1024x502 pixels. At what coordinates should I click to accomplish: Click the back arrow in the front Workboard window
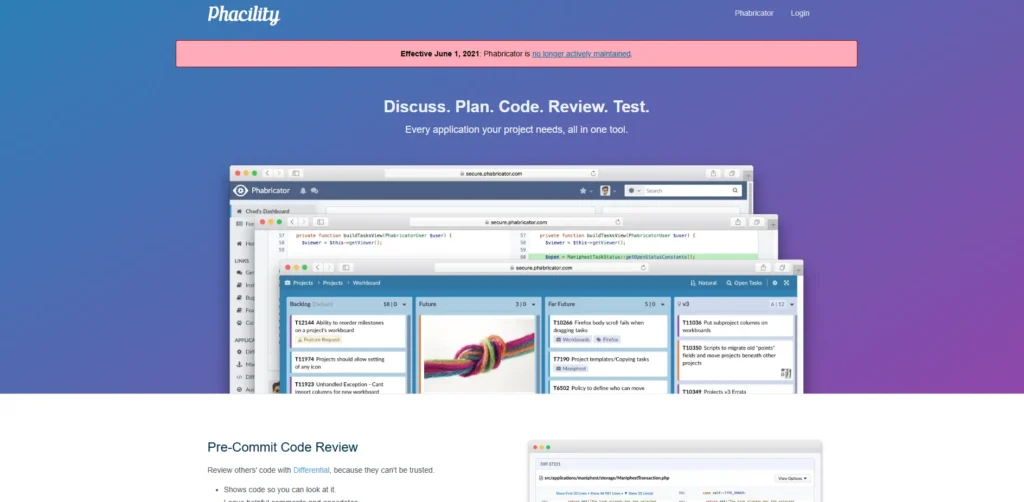tap(317, 267)
